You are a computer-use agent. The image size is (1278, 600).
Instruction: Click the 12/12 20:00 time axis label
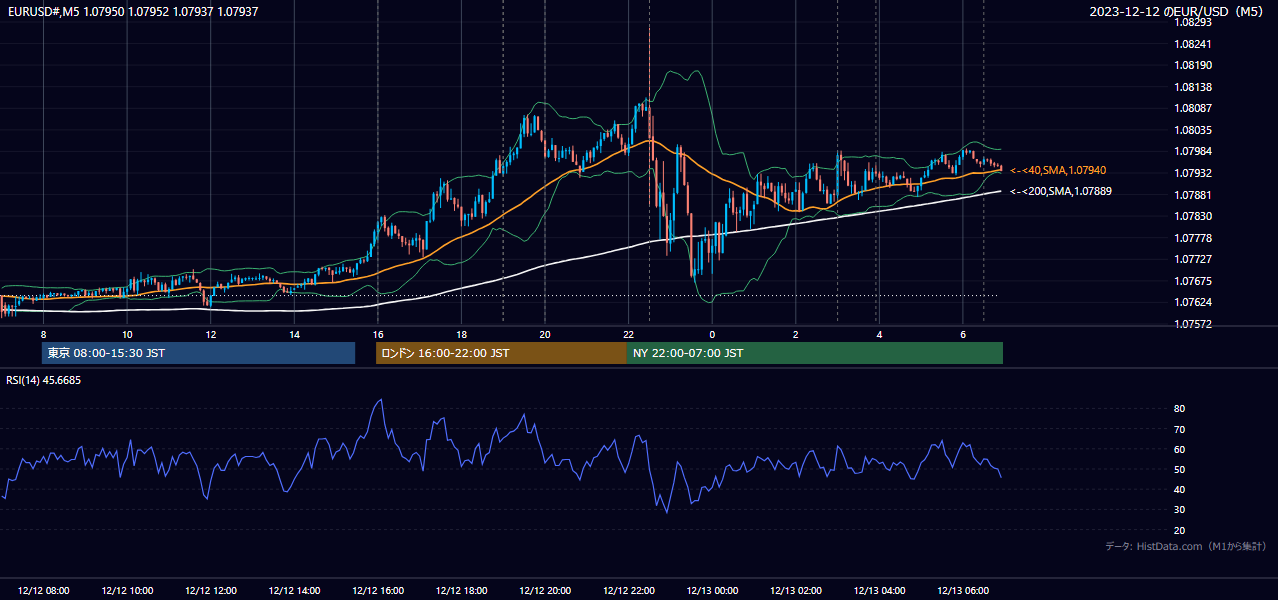click(x=545, y=591)
